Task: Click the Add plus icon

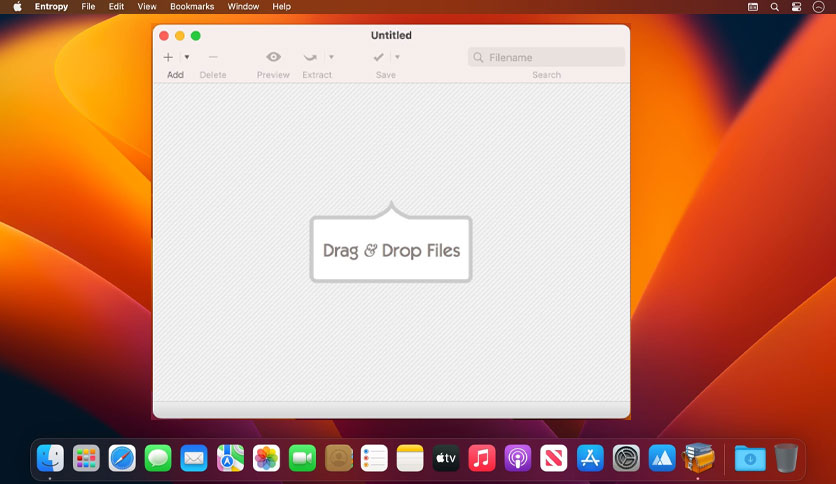Action: 168,57
